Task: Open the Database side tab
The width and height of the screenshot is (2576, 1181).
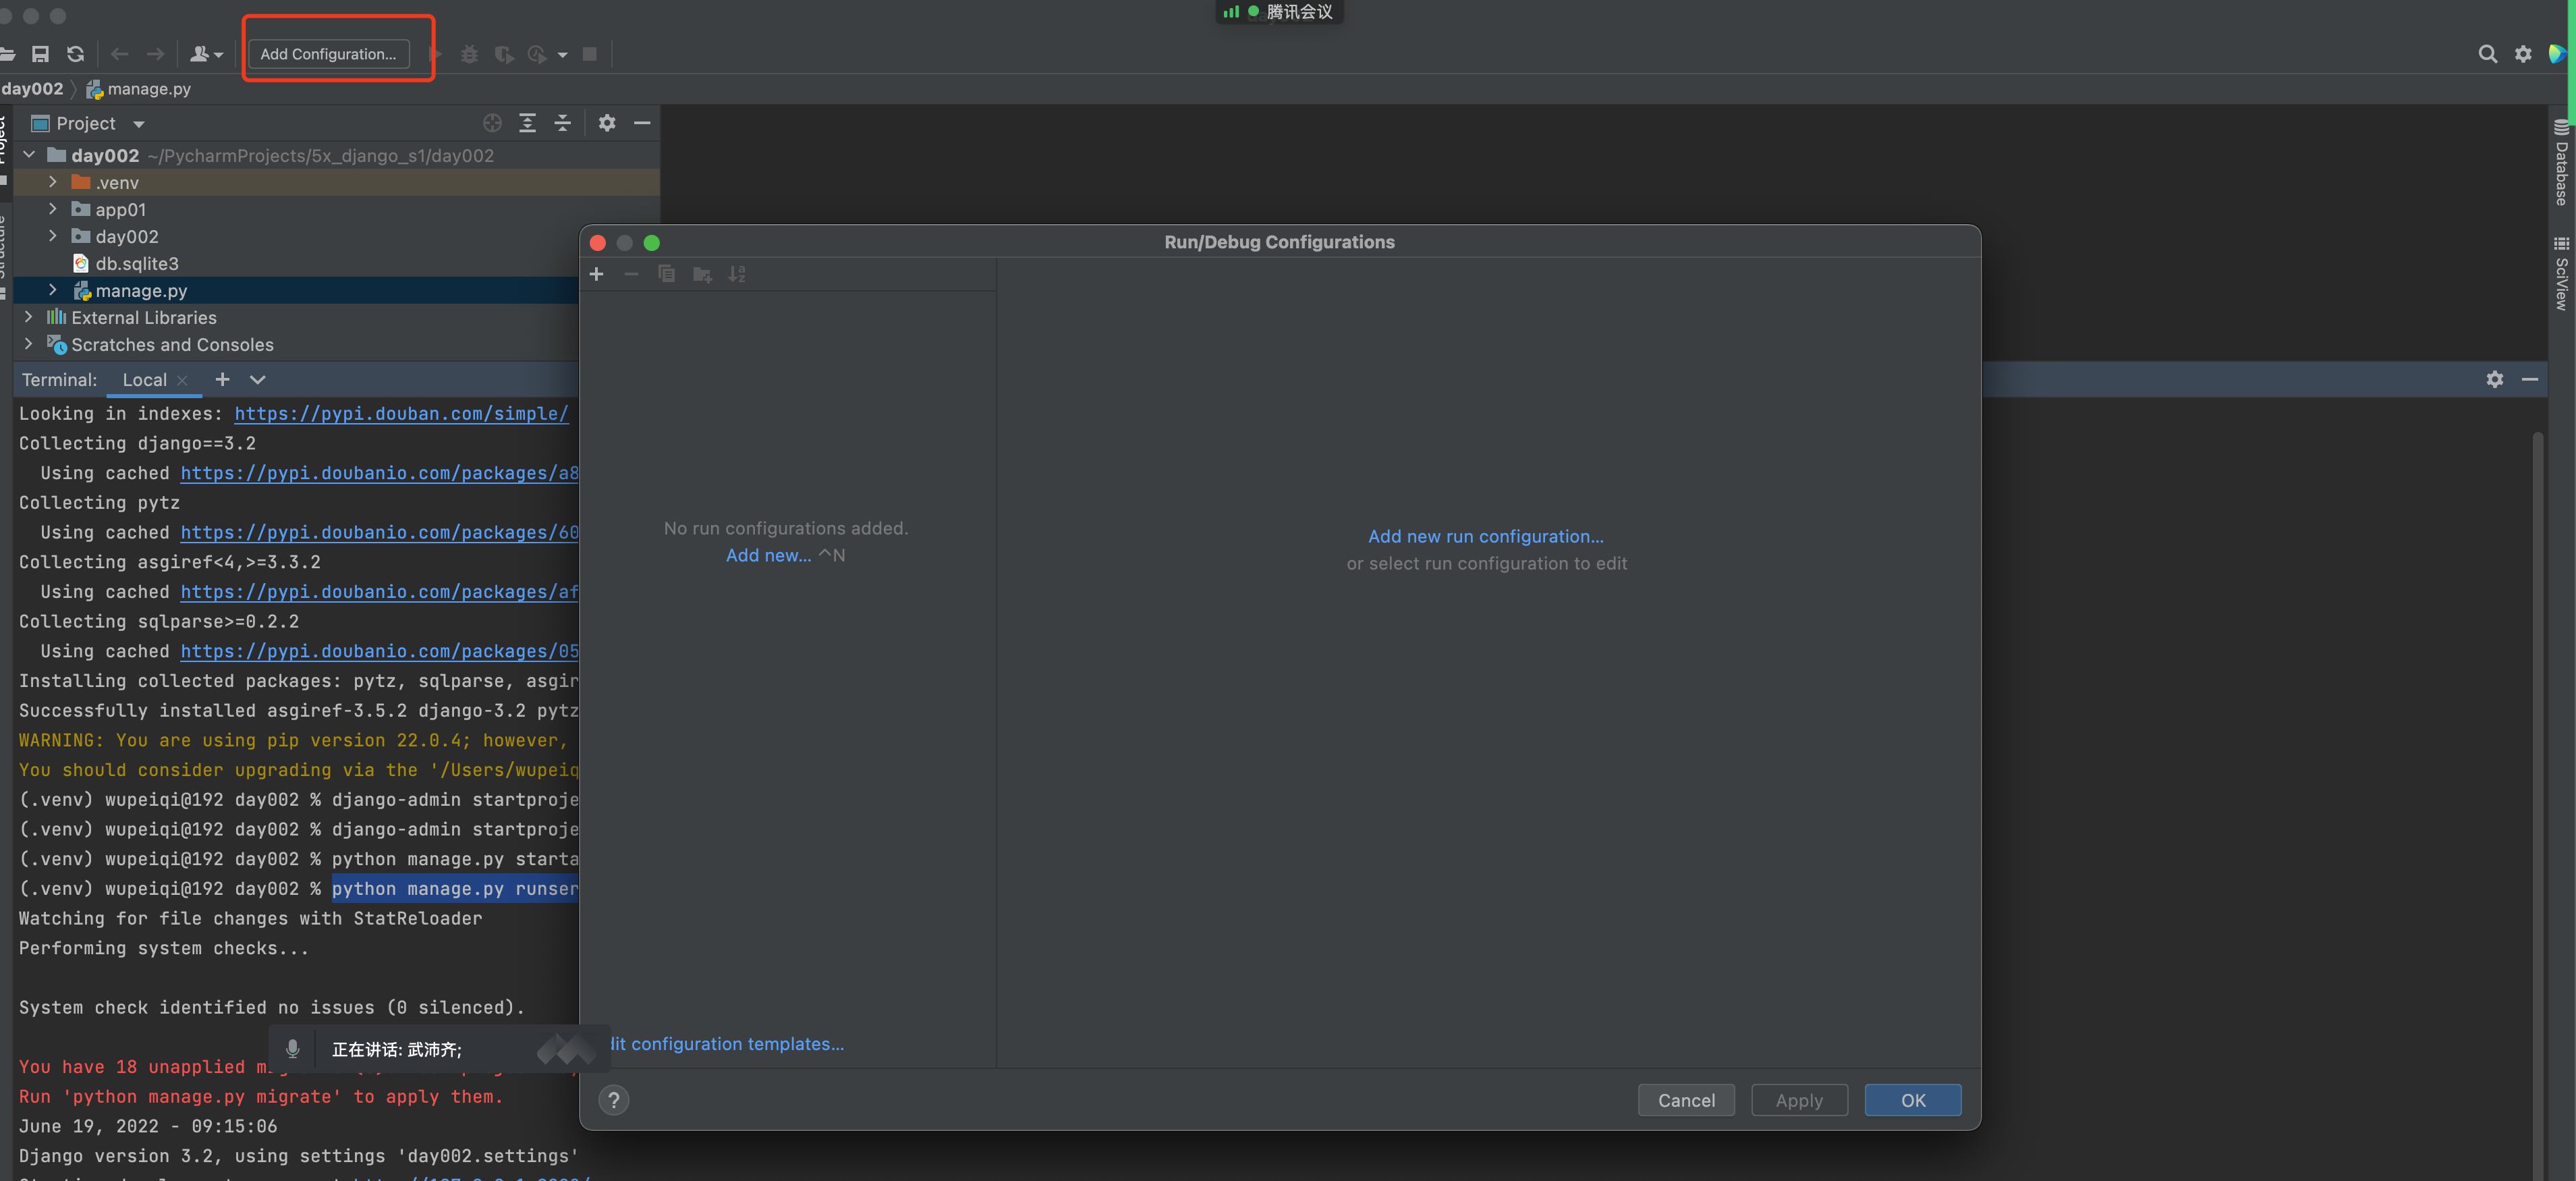Action: (2561, 163)
